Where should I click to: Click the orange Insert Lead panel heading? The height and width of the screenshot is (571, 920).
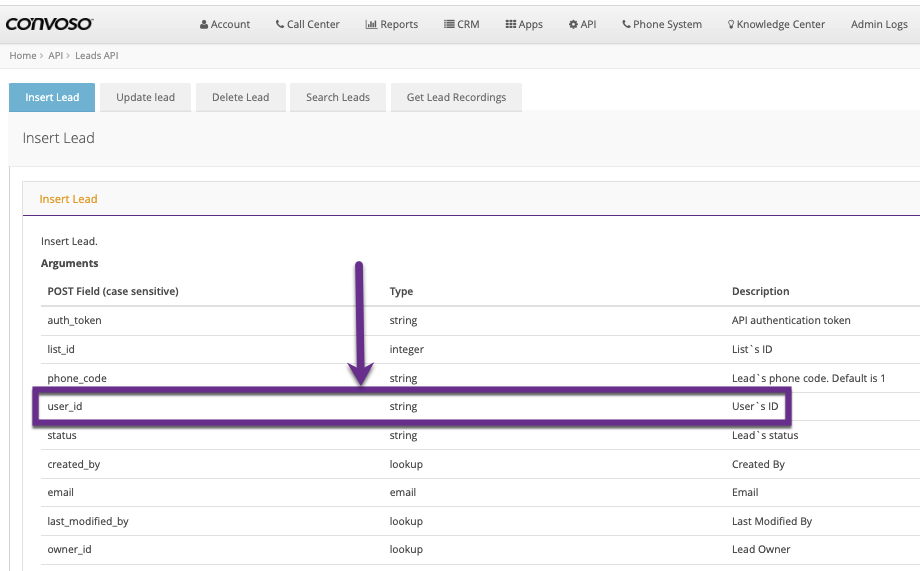[68, 199]
